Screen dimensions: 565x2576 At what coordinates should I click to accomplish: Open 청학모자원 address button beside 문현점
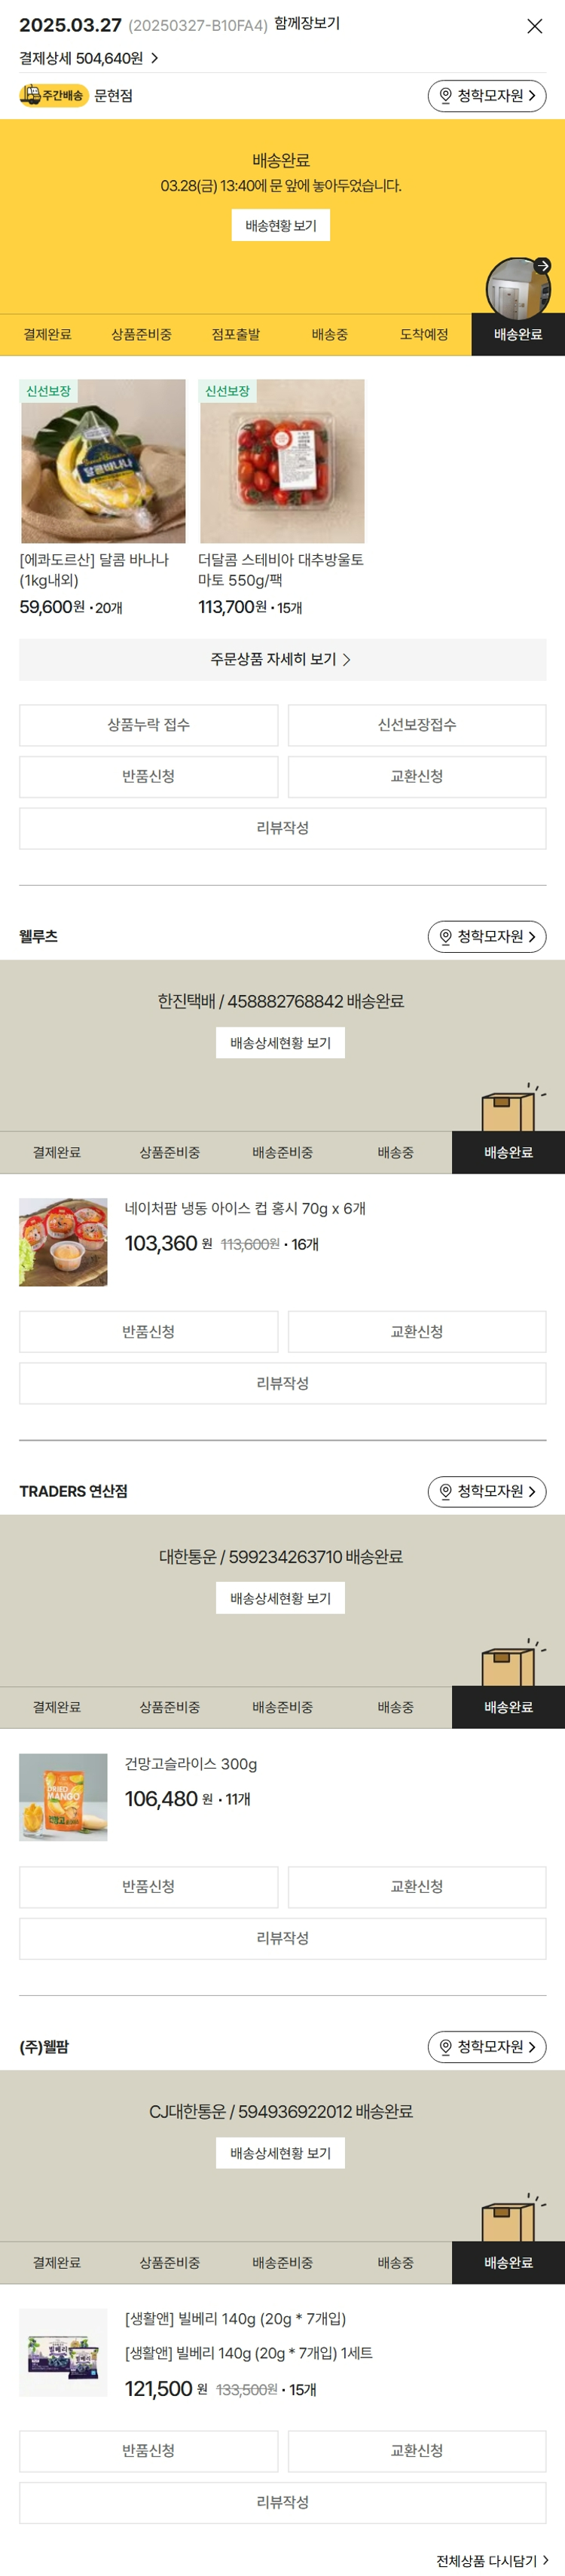pyautogui.click(x=487, y=96)
